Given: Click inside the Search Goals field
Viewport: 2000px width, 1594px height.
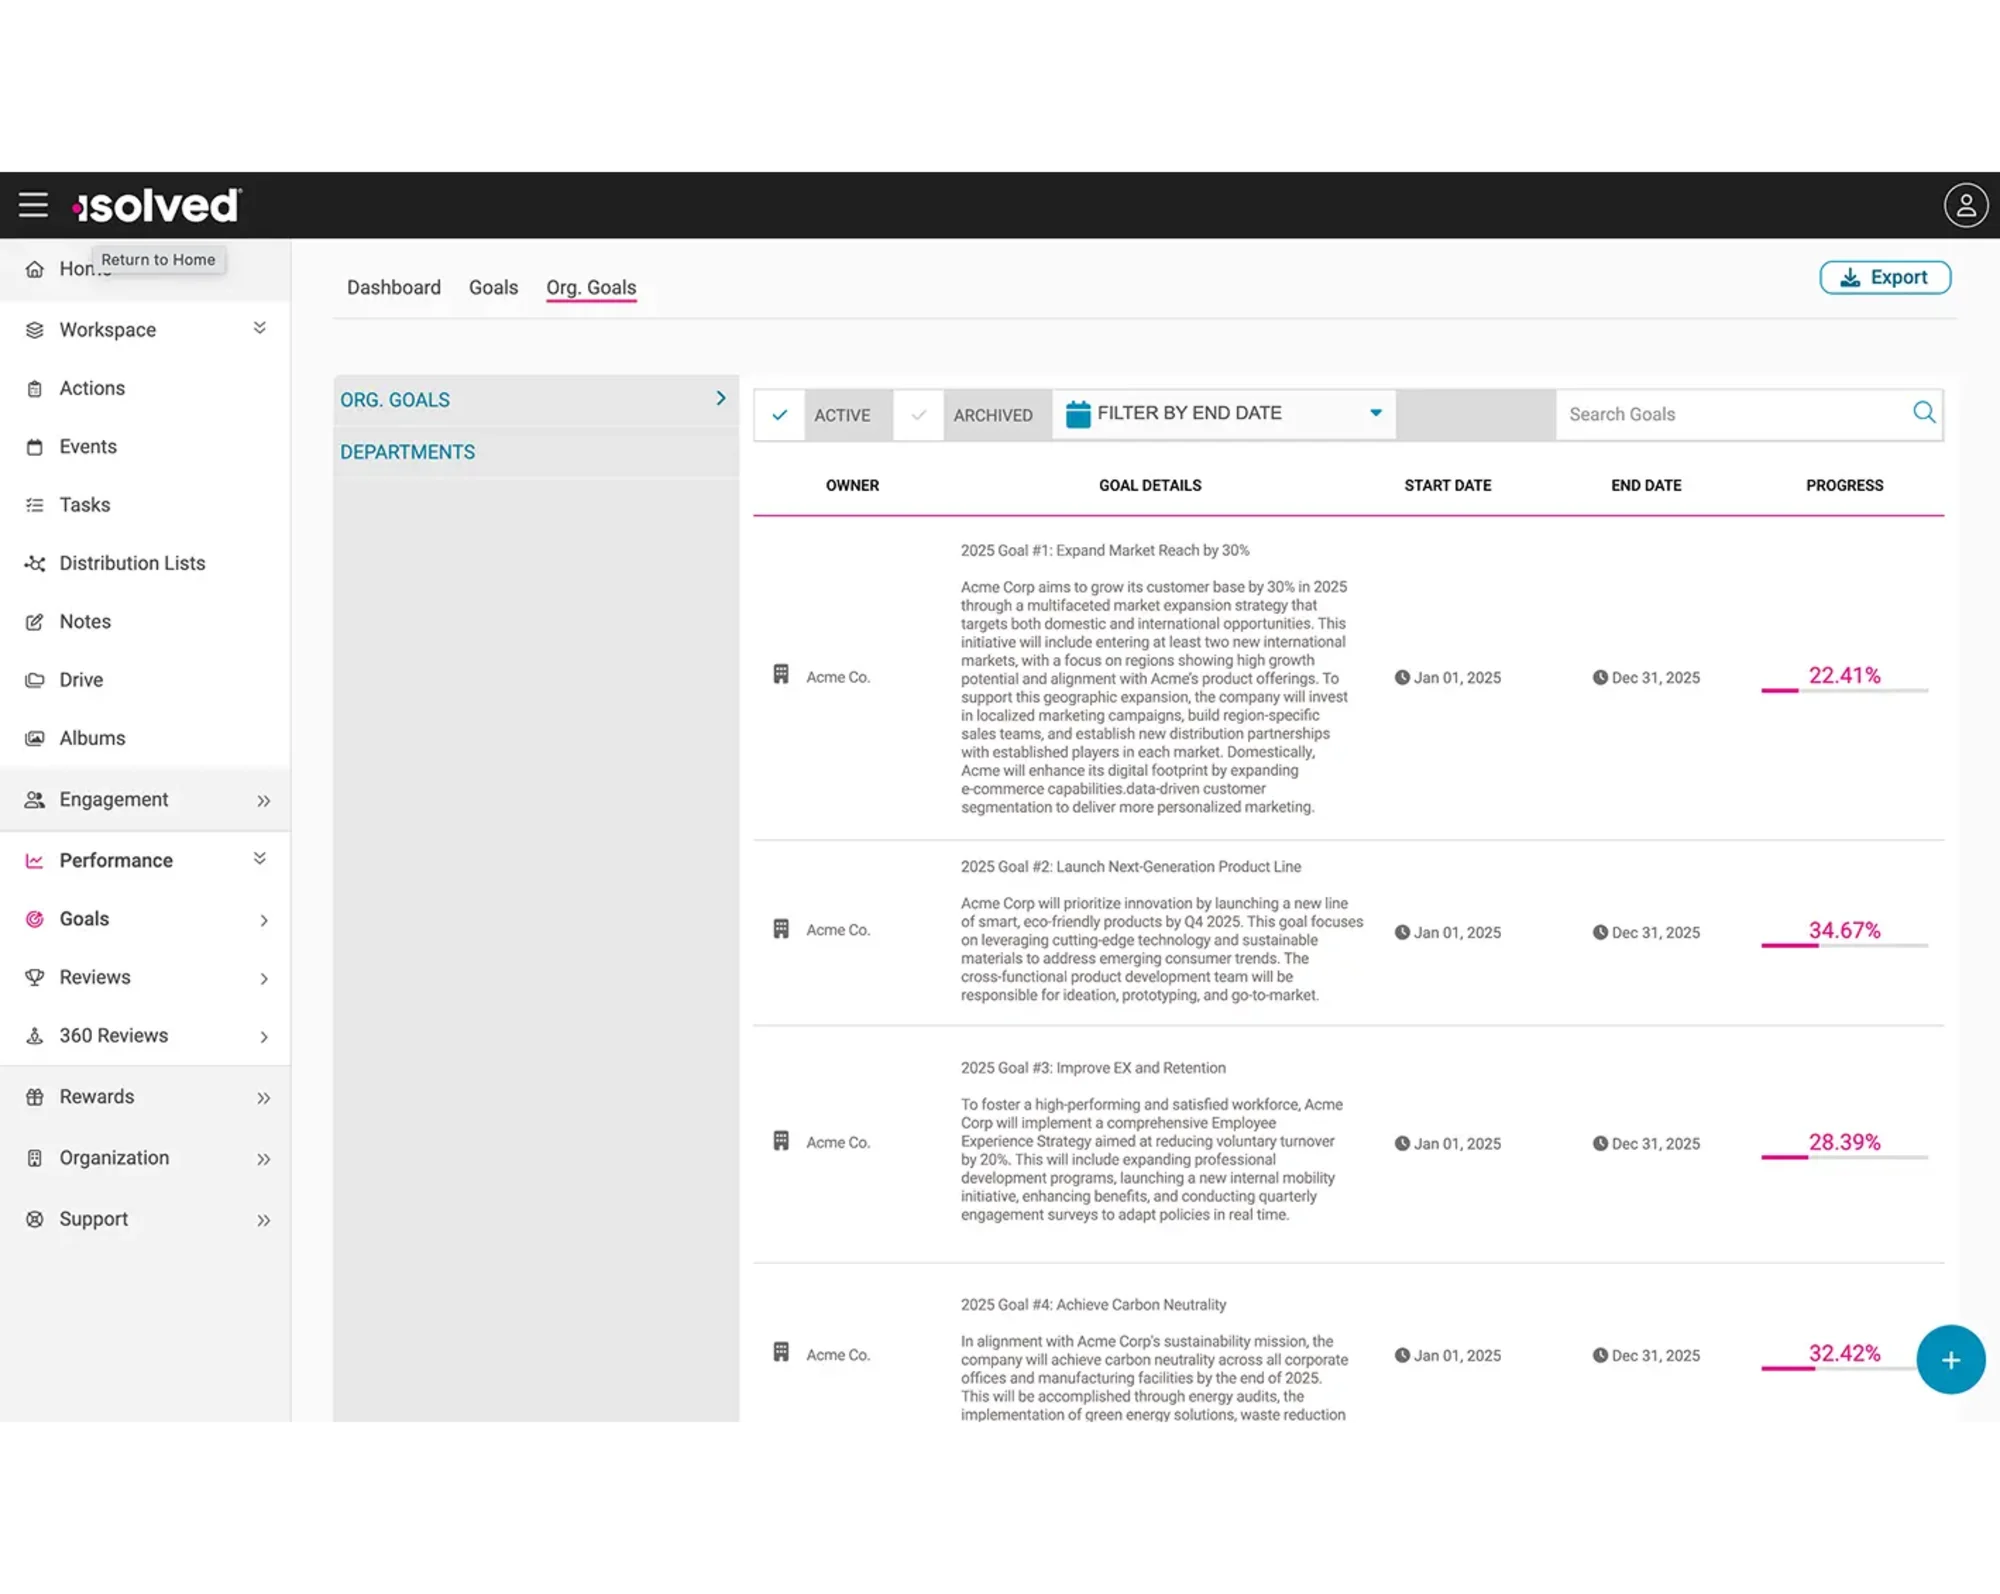Looking at the screenshot, I should (1720, 413).
